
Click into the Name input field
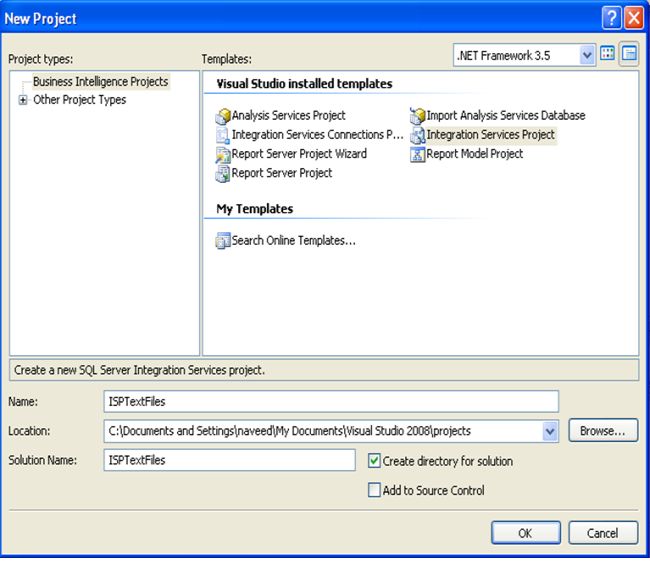[x=331, y=401]
